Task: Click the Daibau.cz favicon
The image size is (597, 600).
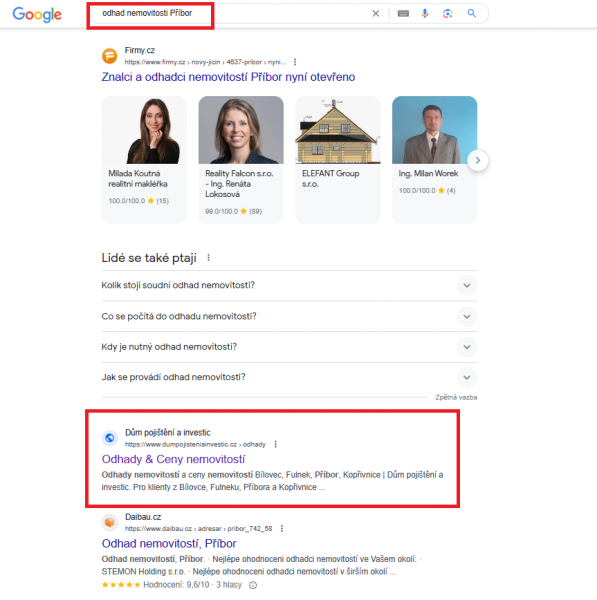Action: click(109, 522)
